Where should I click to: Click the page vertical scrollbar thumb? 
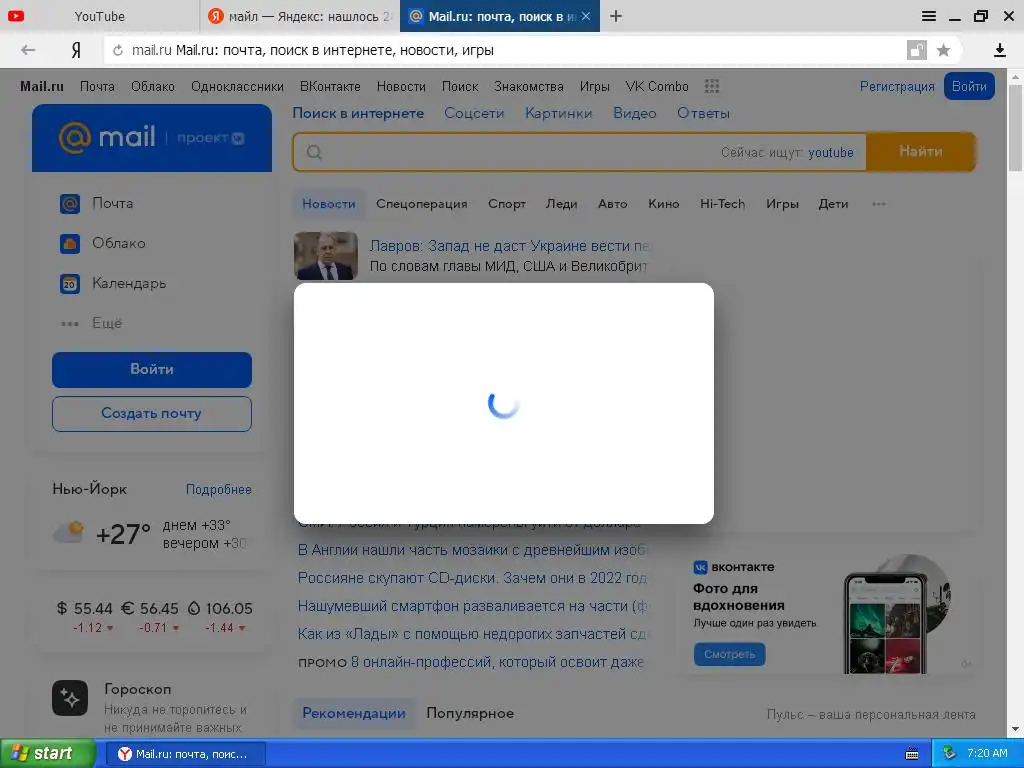coord(1016,127)
